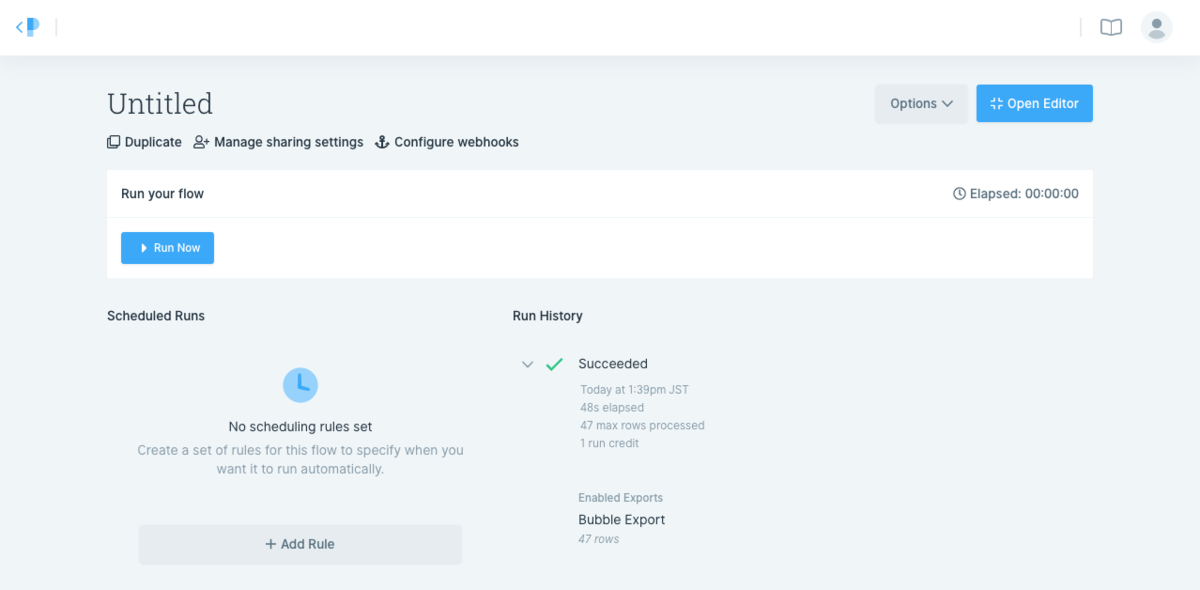Click the Run Now button
Image resolution: width=1200 pixels, height=590 pixels.
pyautogui.click(x=167, y=248)
